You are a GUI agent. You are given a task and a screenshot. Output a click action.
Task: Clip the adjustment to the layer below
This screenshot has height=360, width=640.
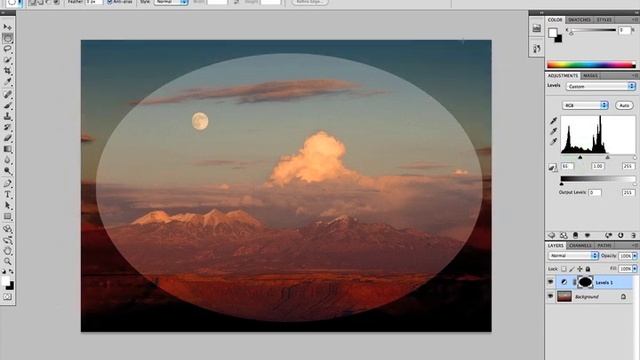tap(576, 236)
